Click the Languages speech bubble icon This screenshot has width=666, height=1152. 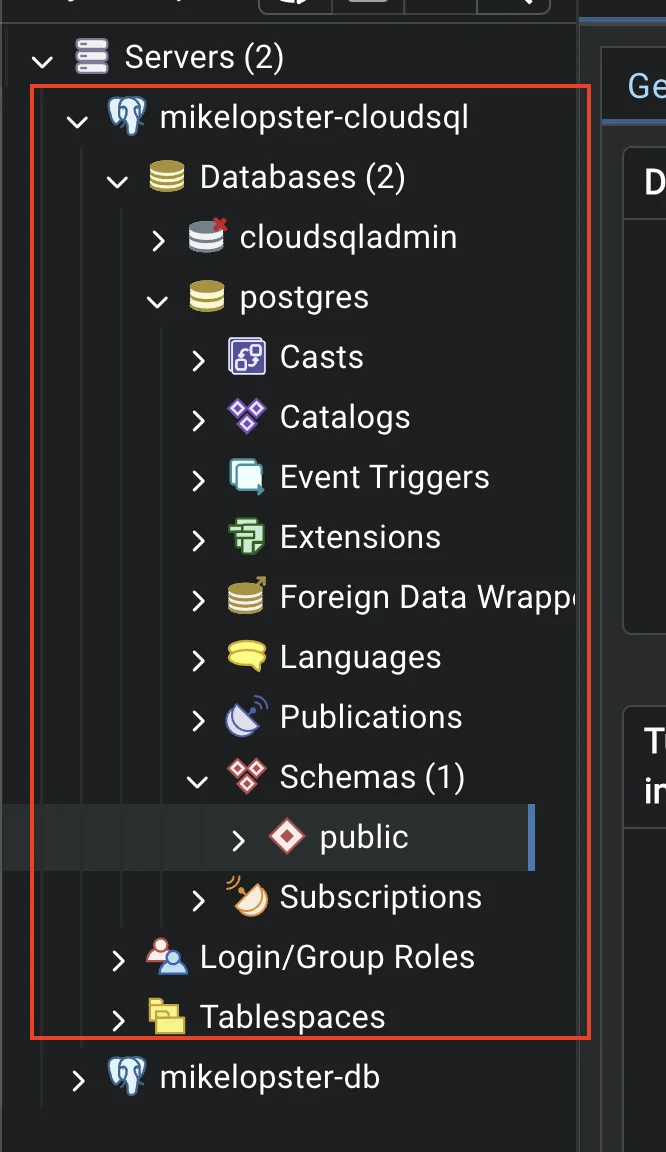pos(247,656)
